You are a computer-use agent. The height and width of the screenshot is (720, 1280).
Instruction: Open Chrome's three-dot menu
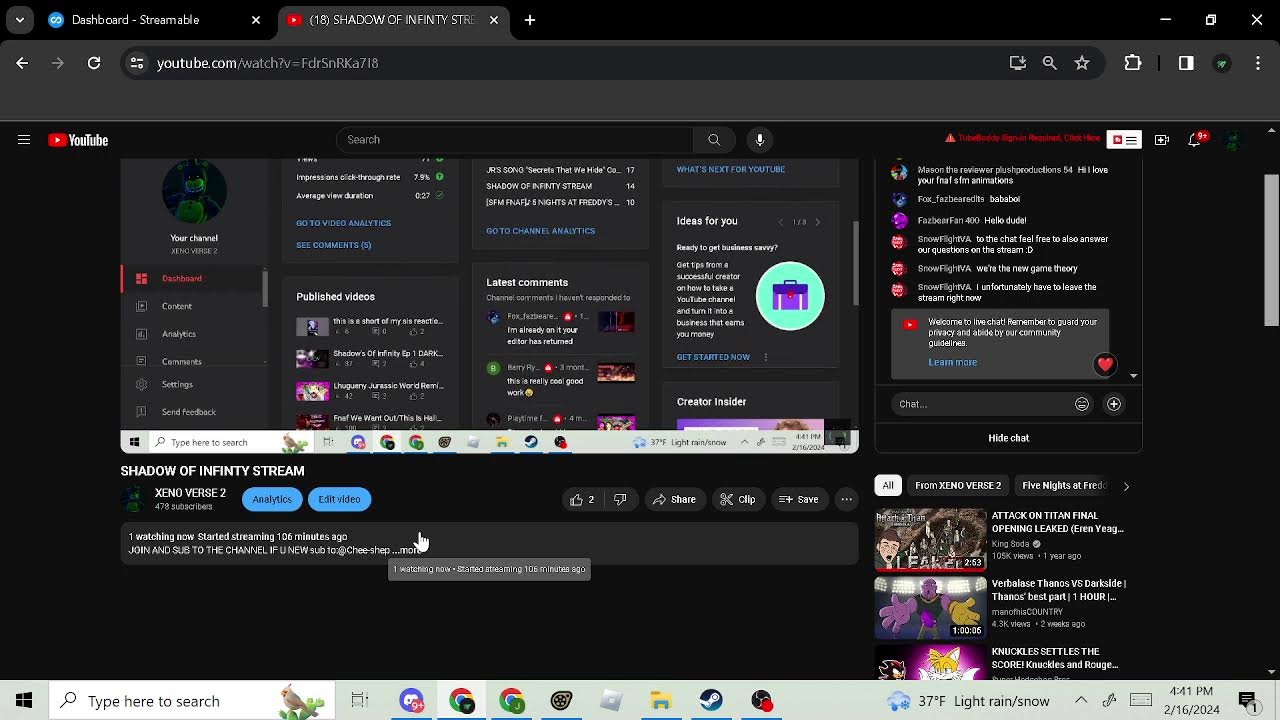(1256, 63)
